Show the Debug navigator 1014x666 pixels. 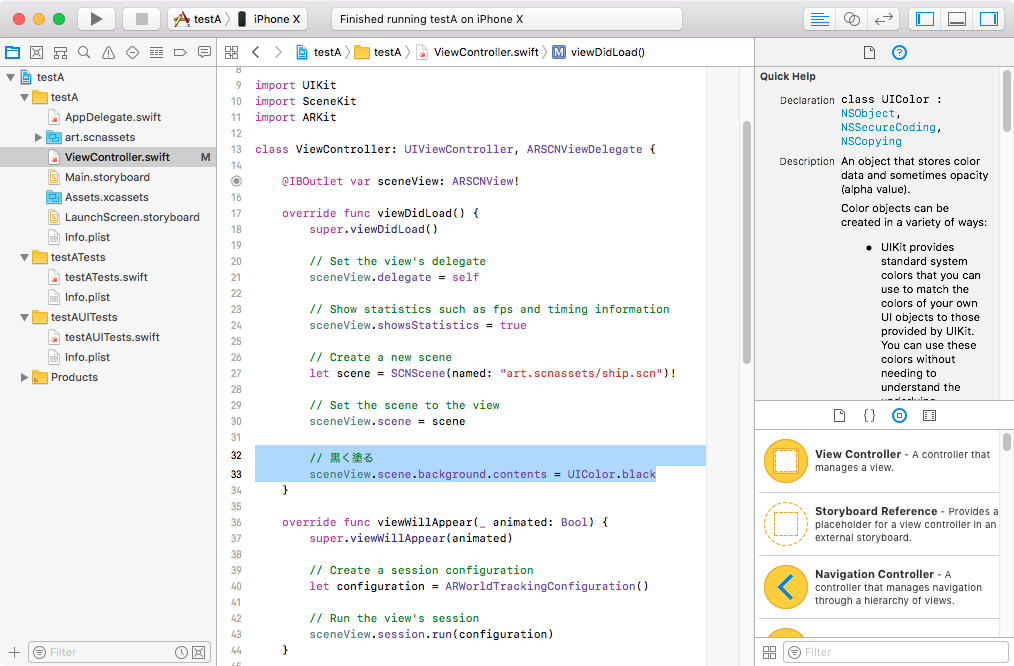pyautogui.click(x=156, y=52)
